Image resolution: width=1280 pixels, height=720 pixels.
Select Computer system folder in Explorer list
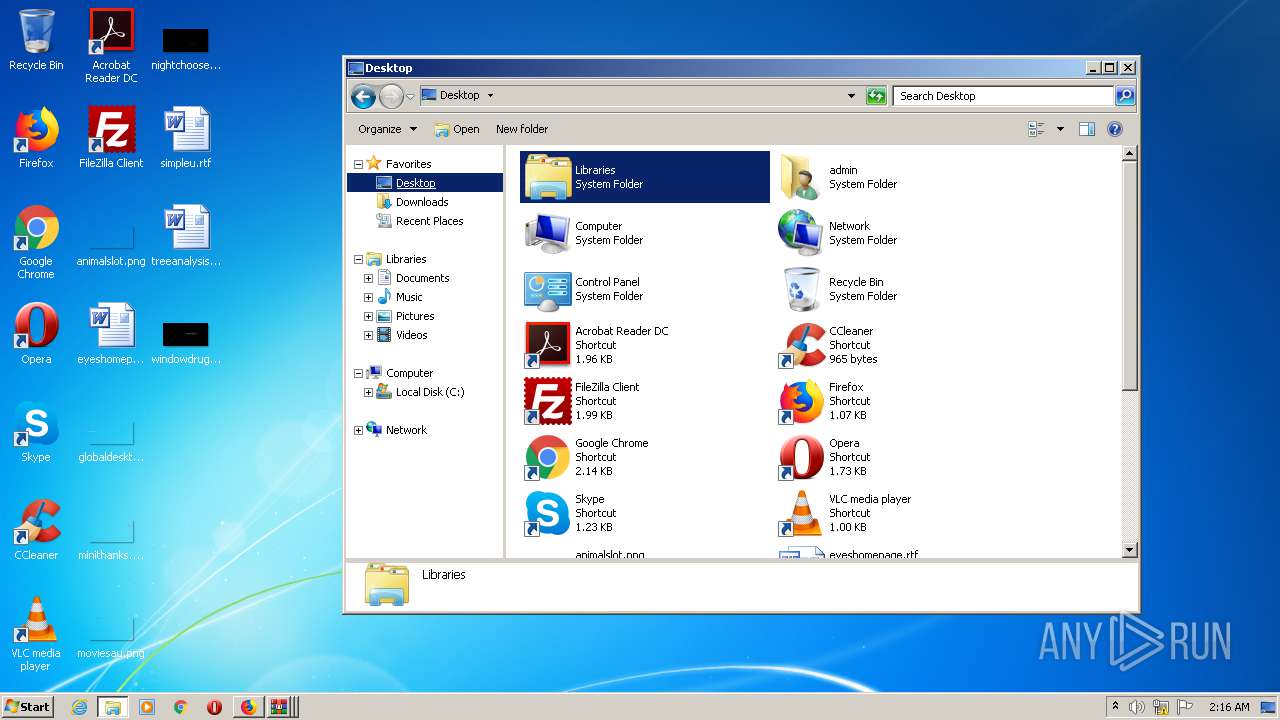645,233
